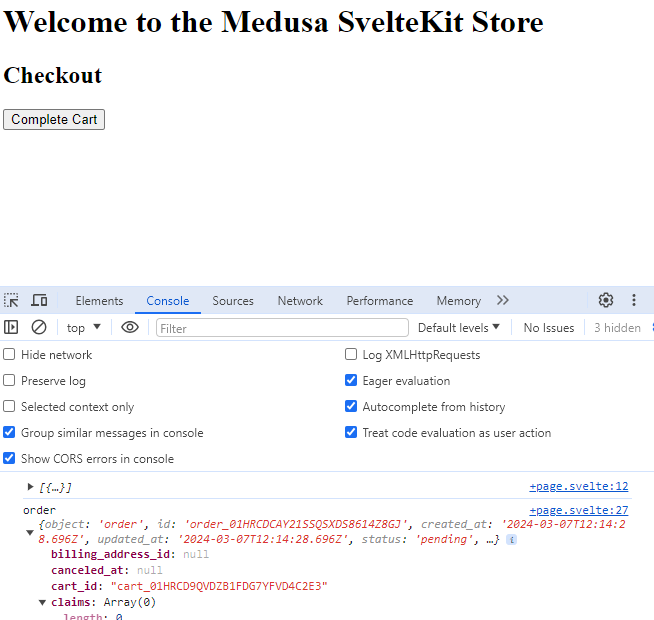Open the +page.svelte:12 source link
The width and height of the screenshot is (654, 620).
click(x=579, y=486)
